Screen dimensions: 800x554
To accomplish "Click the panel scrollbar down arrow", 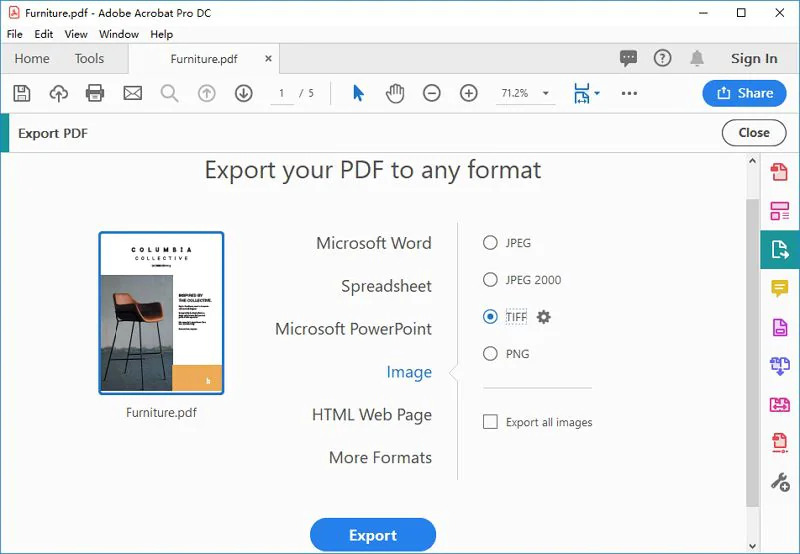I will point(752,546).
